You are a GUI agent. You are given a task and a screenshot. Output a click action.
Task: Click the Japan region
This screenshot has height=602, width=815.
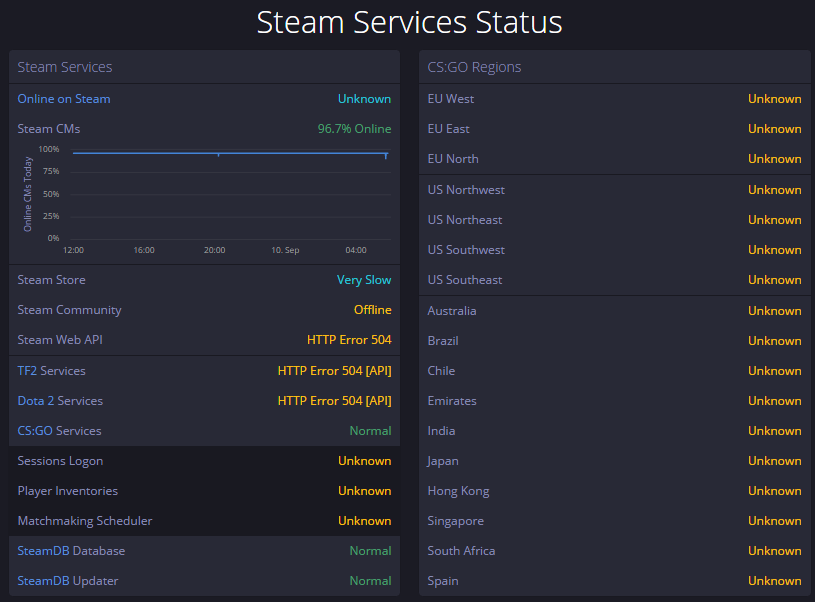point(443,461)
